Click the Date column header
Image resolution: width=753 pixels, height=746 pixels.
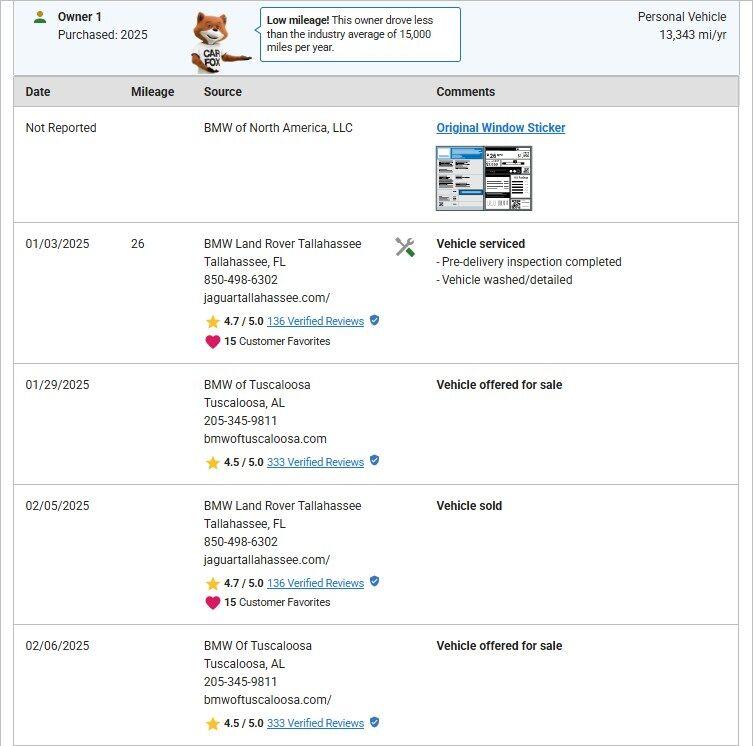pyautogui.click(x=37, y=92)
